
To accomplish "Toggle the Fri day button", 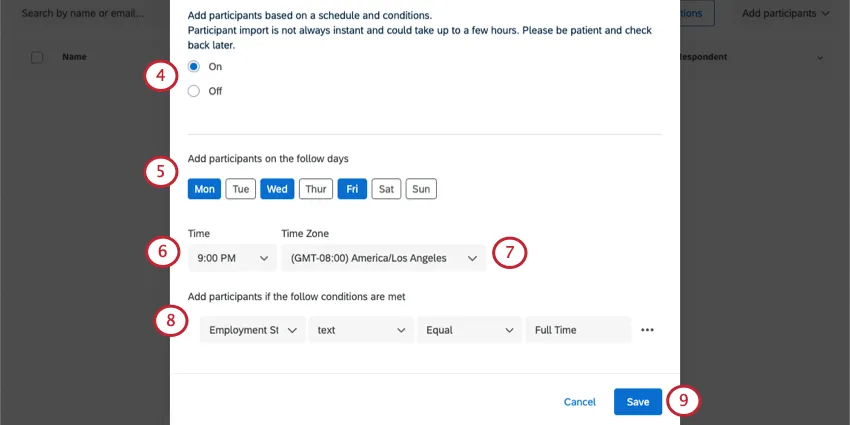I will (352, 189).
